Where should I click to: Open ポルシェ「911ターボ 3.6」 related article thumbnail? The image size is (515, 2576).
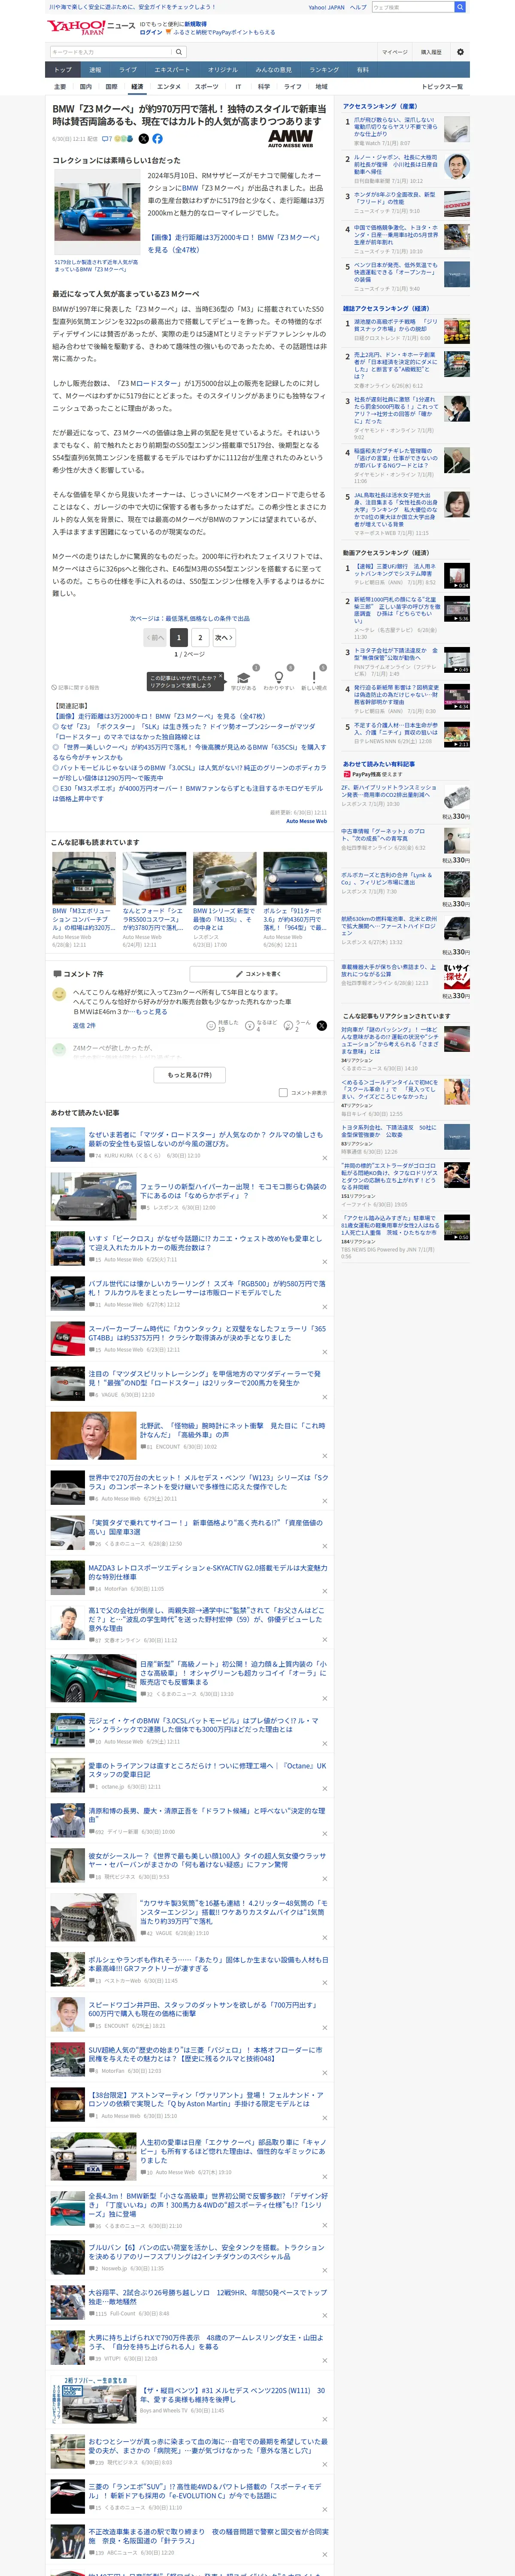pyautogui.click(x=294, y=879)
